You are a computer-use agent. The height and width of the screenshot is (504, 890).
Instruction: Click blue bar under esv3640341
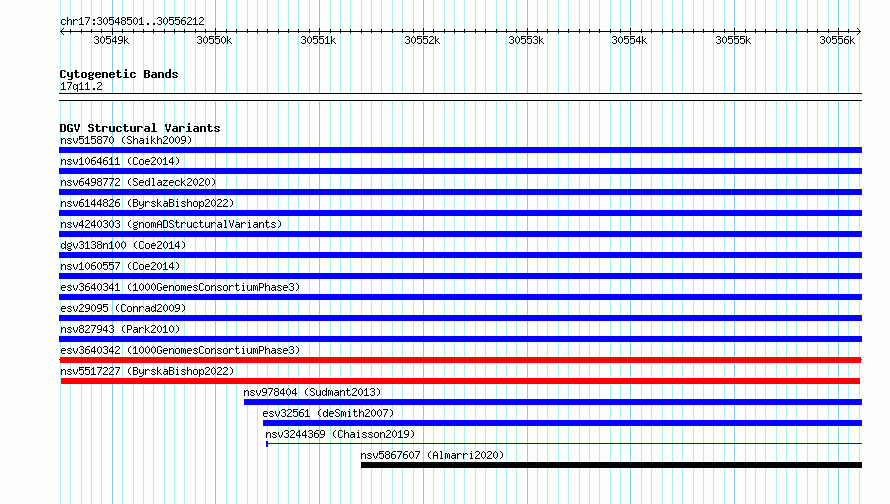pyautogui.click(x=460, y=297)
